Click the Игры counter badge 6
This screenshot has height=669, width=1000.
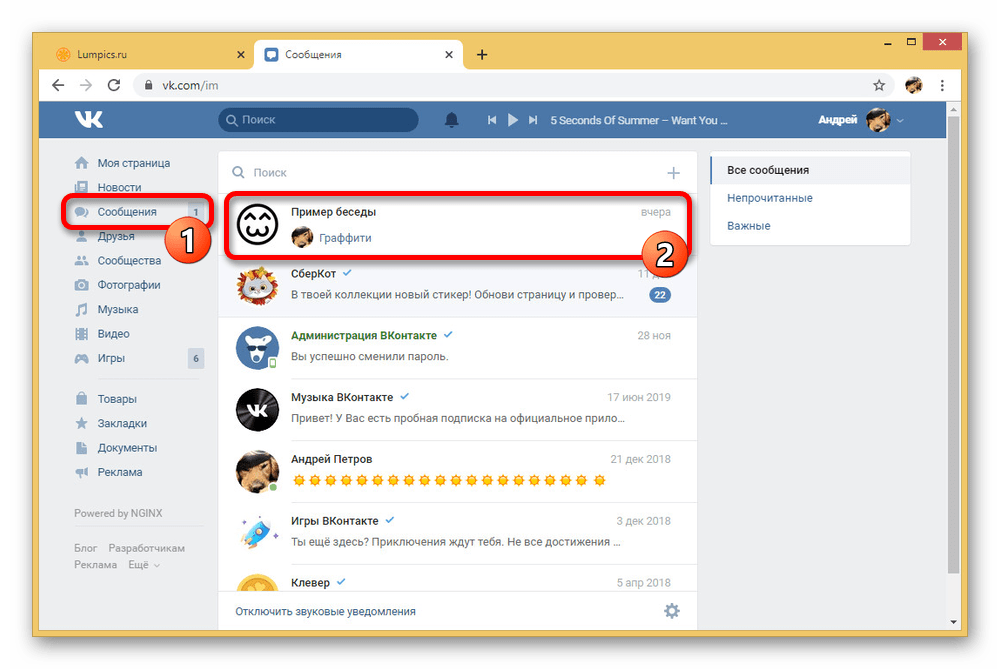click(196, 358)
